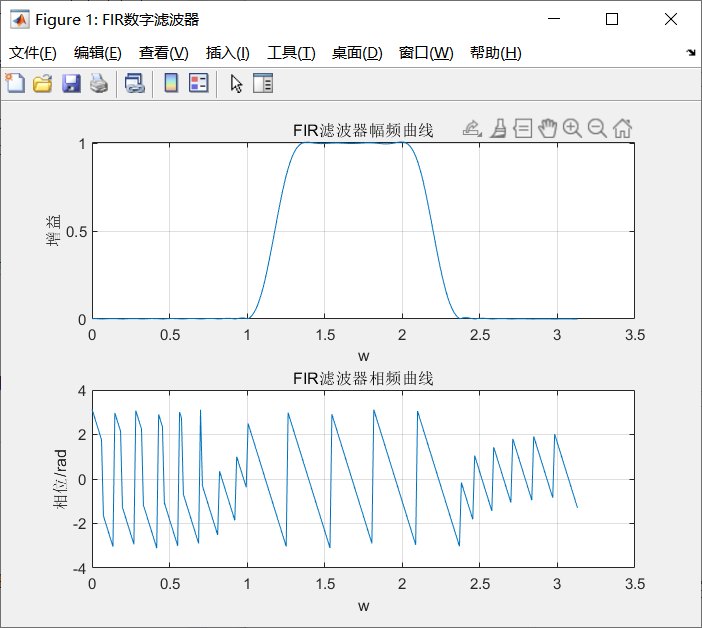Open the 帮助(H) menu
The image size is (702, 628).
(x=496, y=53)
